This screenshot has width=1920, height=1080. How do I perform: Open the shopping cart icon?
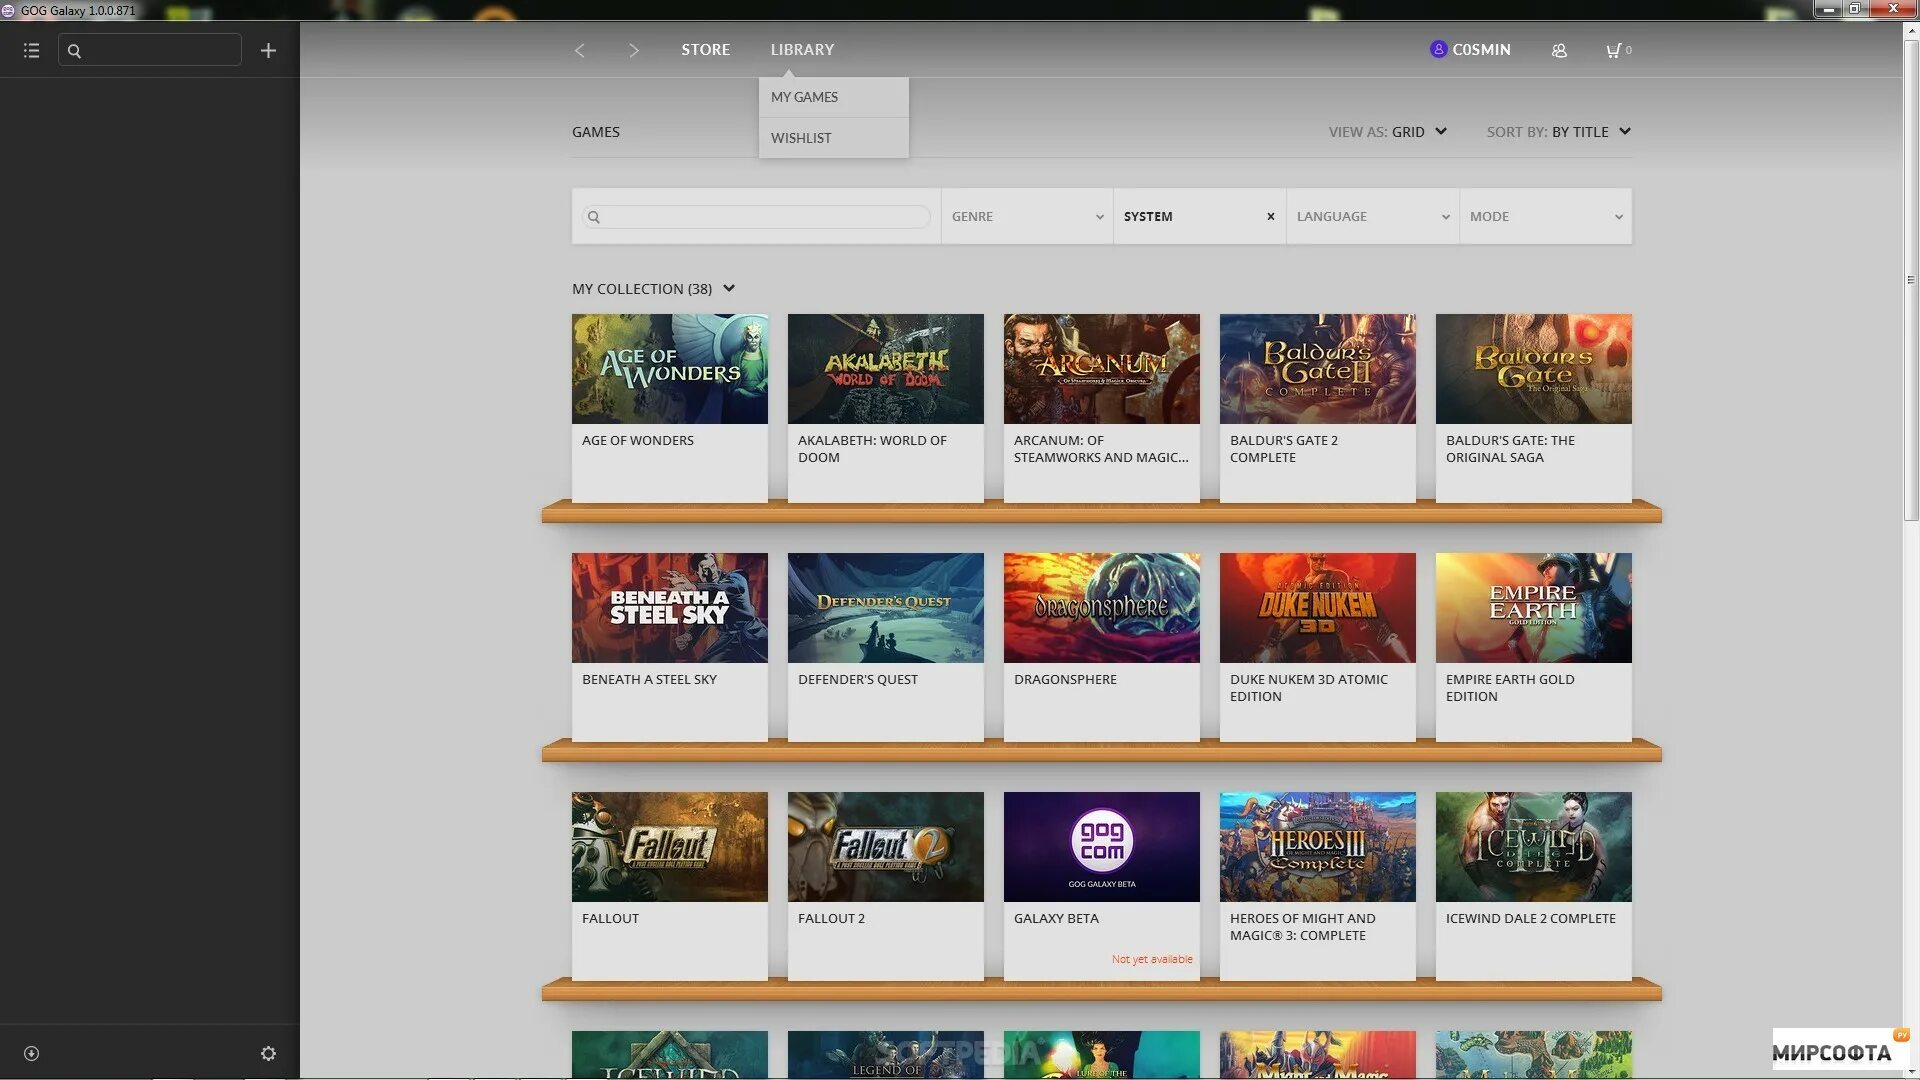pos(1613,50)
